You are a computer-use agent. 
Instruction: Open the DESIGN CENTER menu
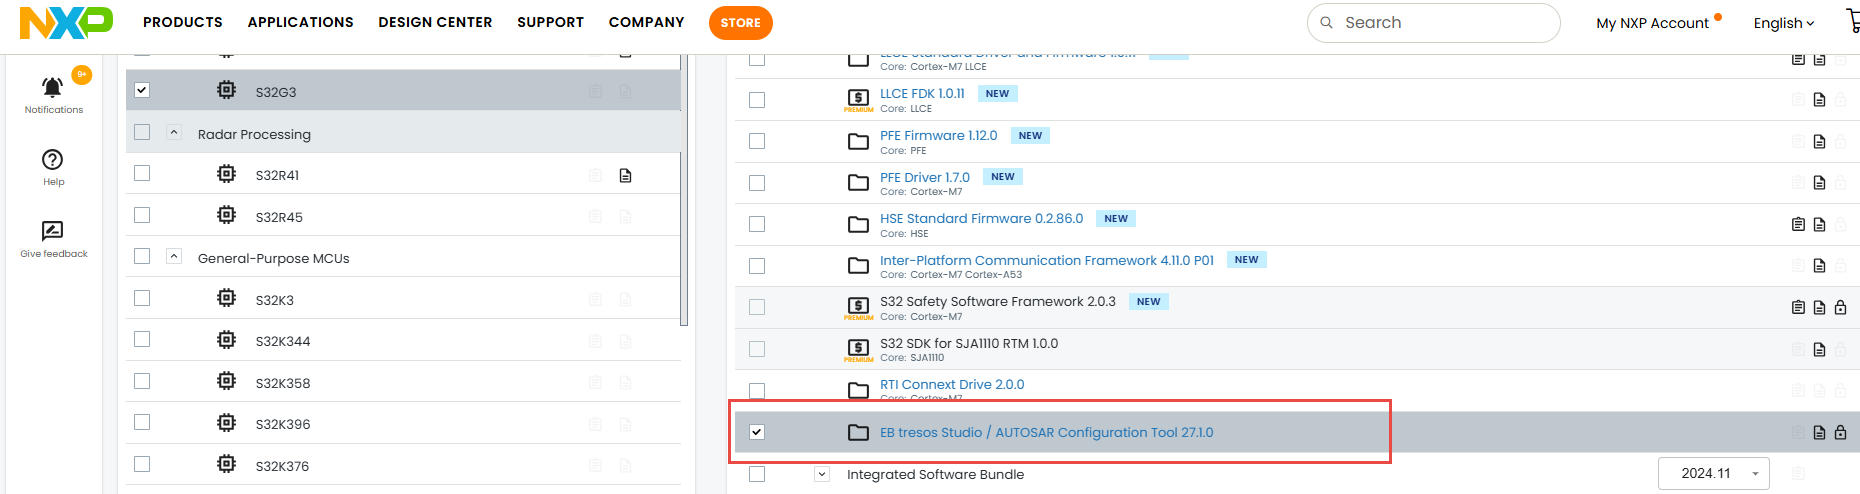pos(435,22)
